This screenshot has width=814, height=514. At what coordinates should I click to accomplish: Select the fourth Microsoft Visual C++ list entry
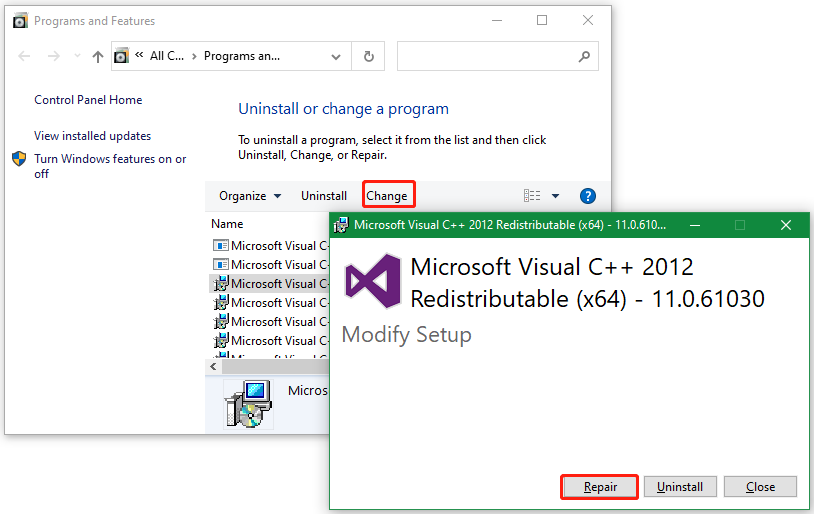pos(270,303)
